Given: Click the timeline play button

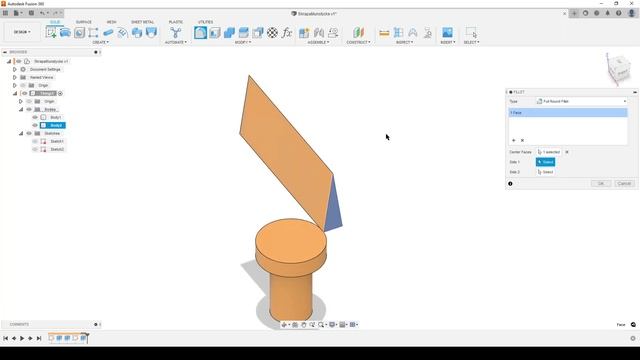Looking at the screenshot, I should pos(22,338).
